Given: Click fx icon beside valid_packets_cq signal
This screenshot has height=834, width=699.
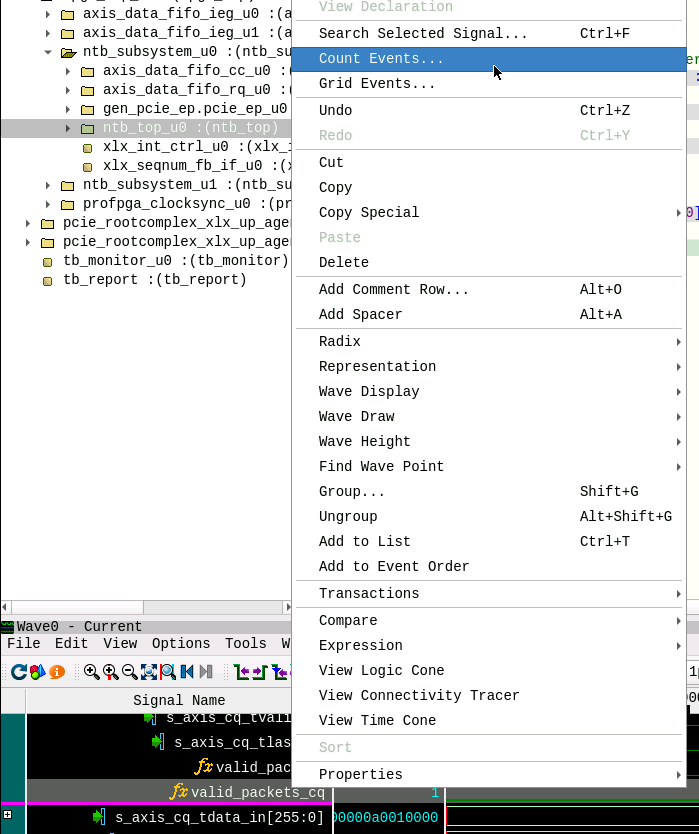Looking at the screenshot, I should [x=179, y=792].
